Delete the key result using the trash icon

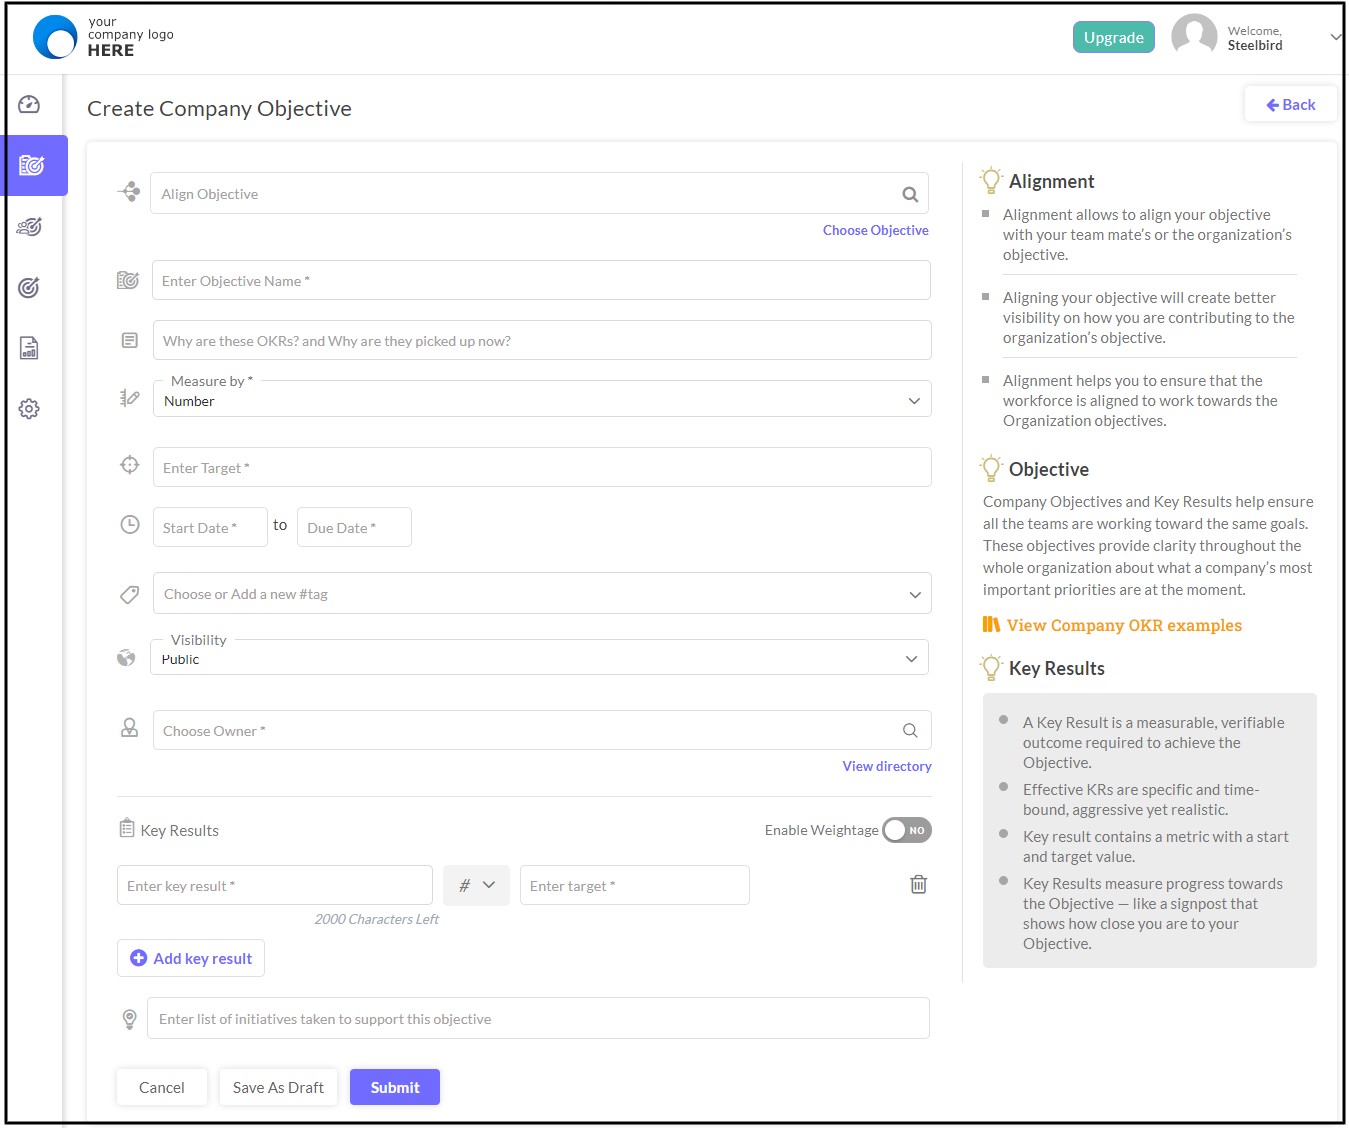coord(918,884)
